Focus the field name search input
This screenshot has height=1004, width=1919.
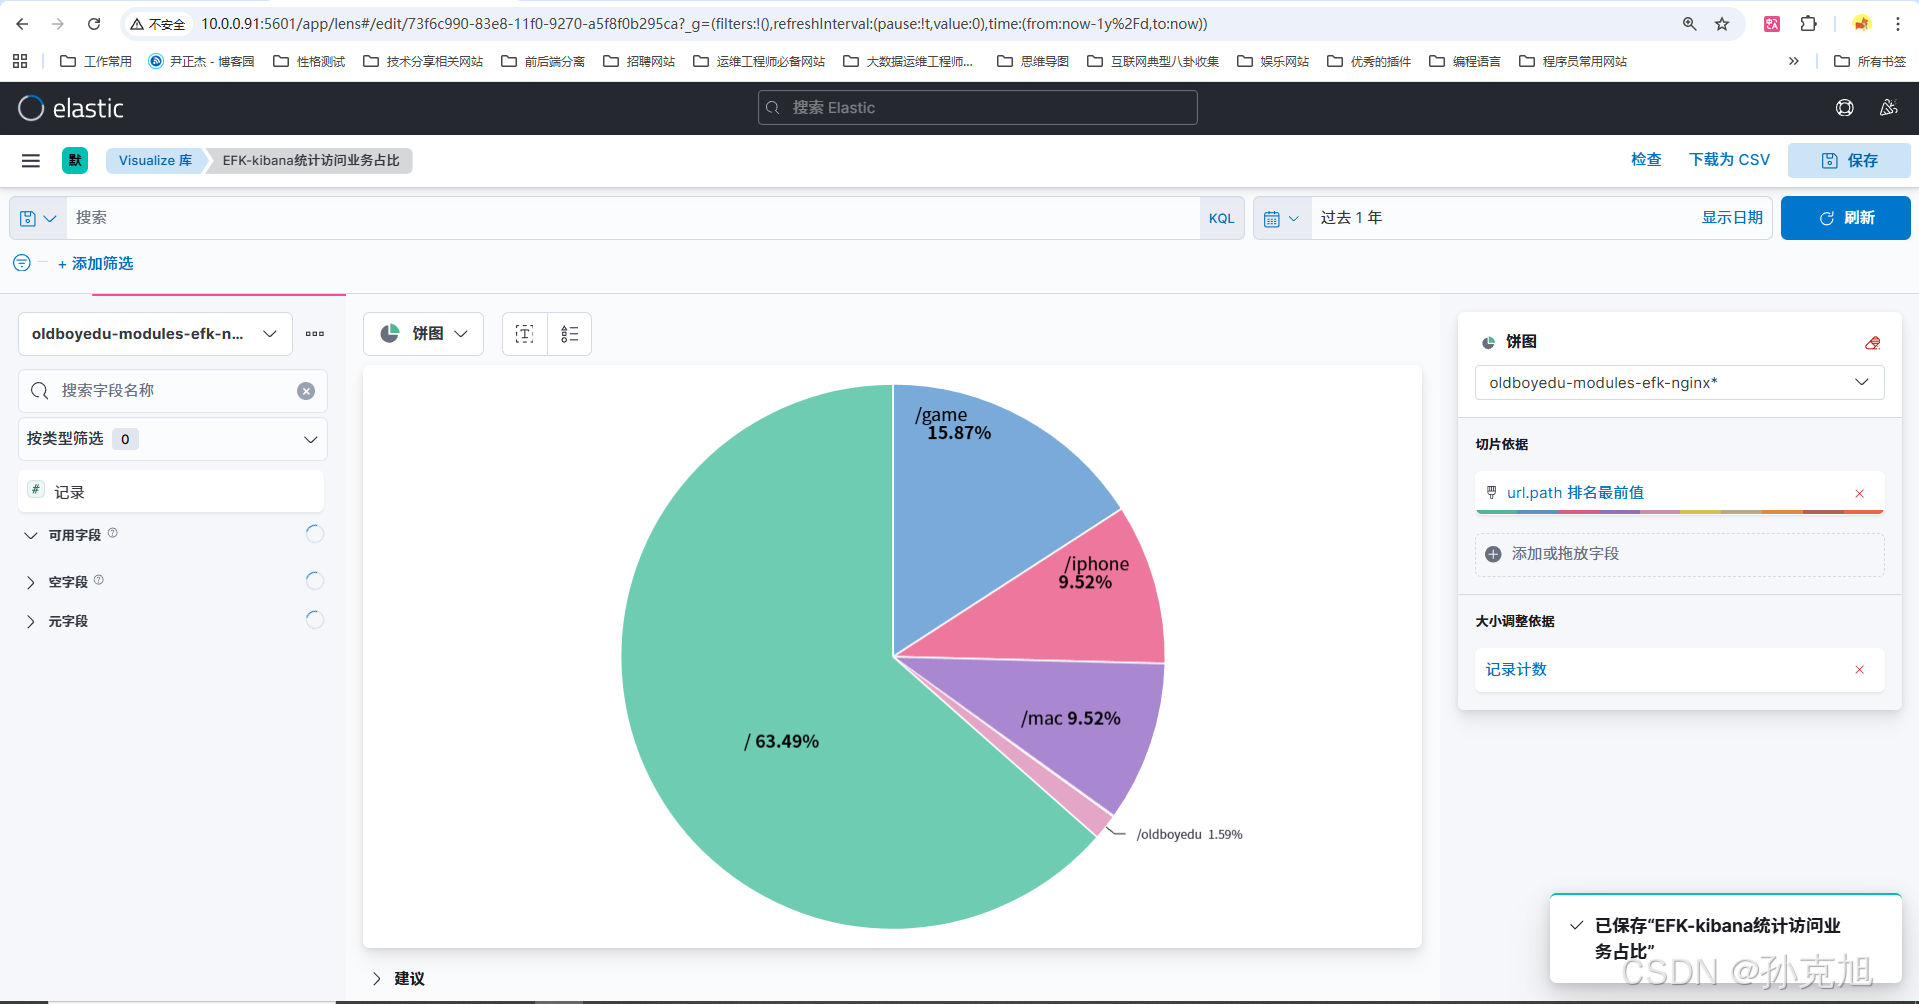click(175, 391)
